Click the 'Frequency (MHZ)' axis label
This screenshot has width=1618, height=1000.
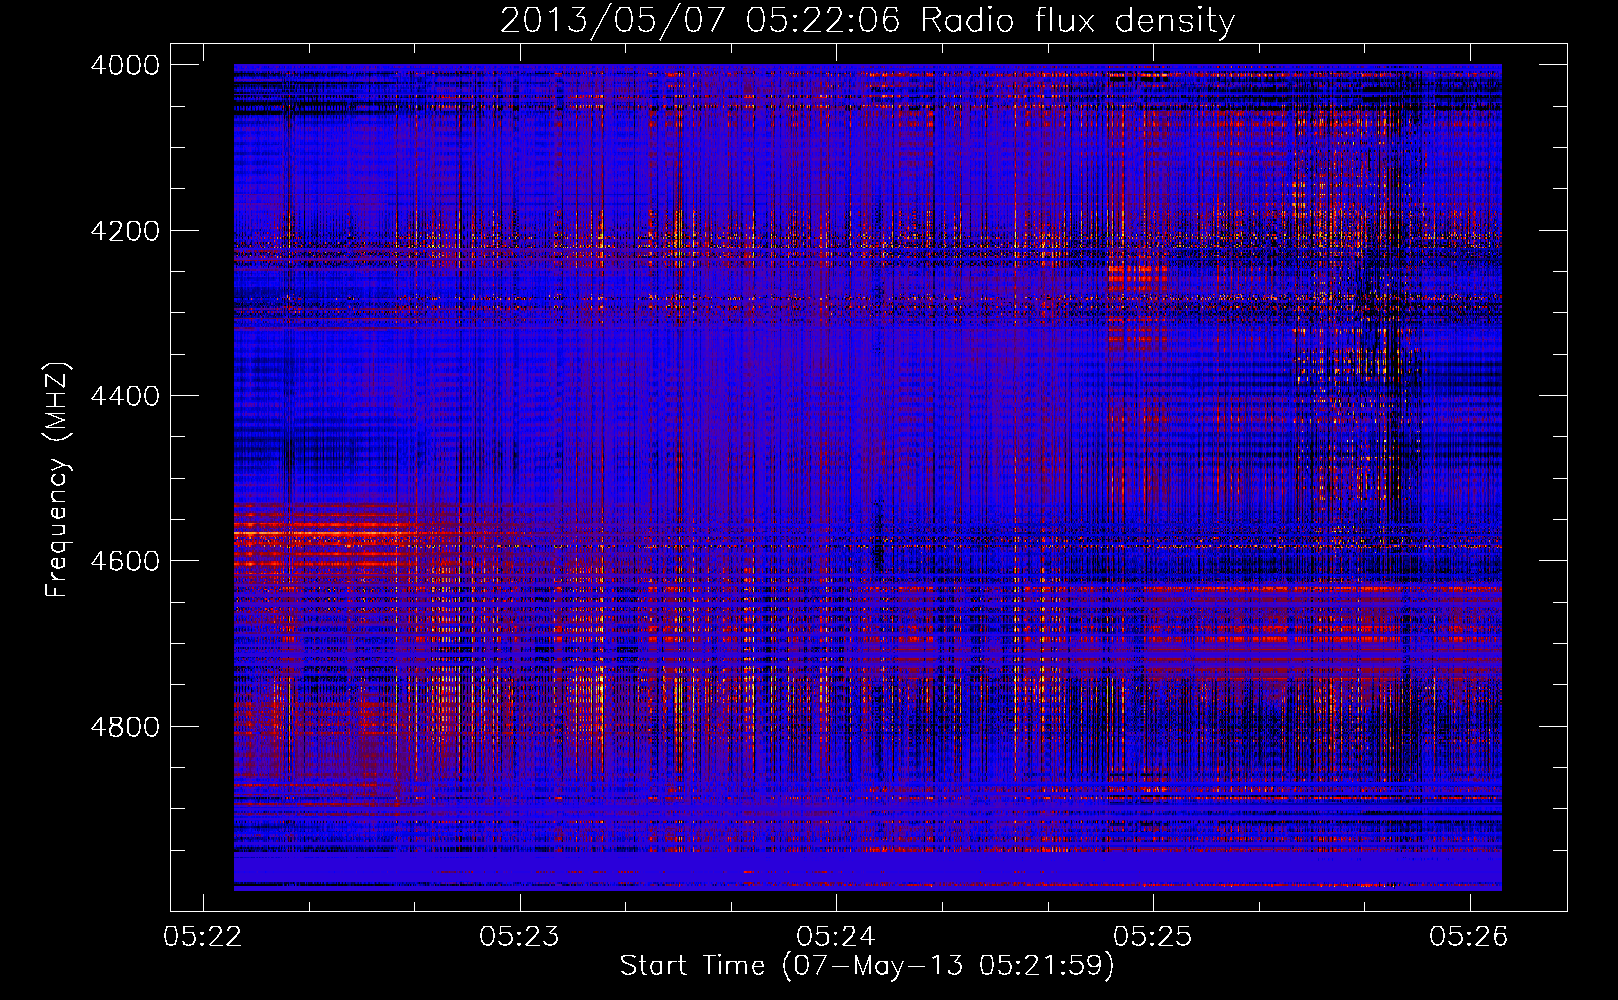(x=58, y=480)
